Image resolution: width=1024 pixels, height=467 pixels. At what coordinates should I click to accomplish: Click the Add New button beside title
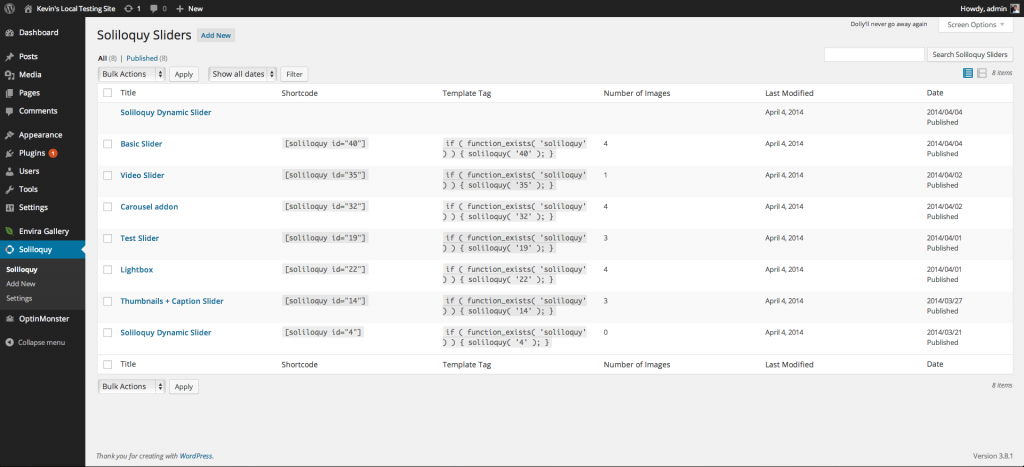(x=216, y=35)
